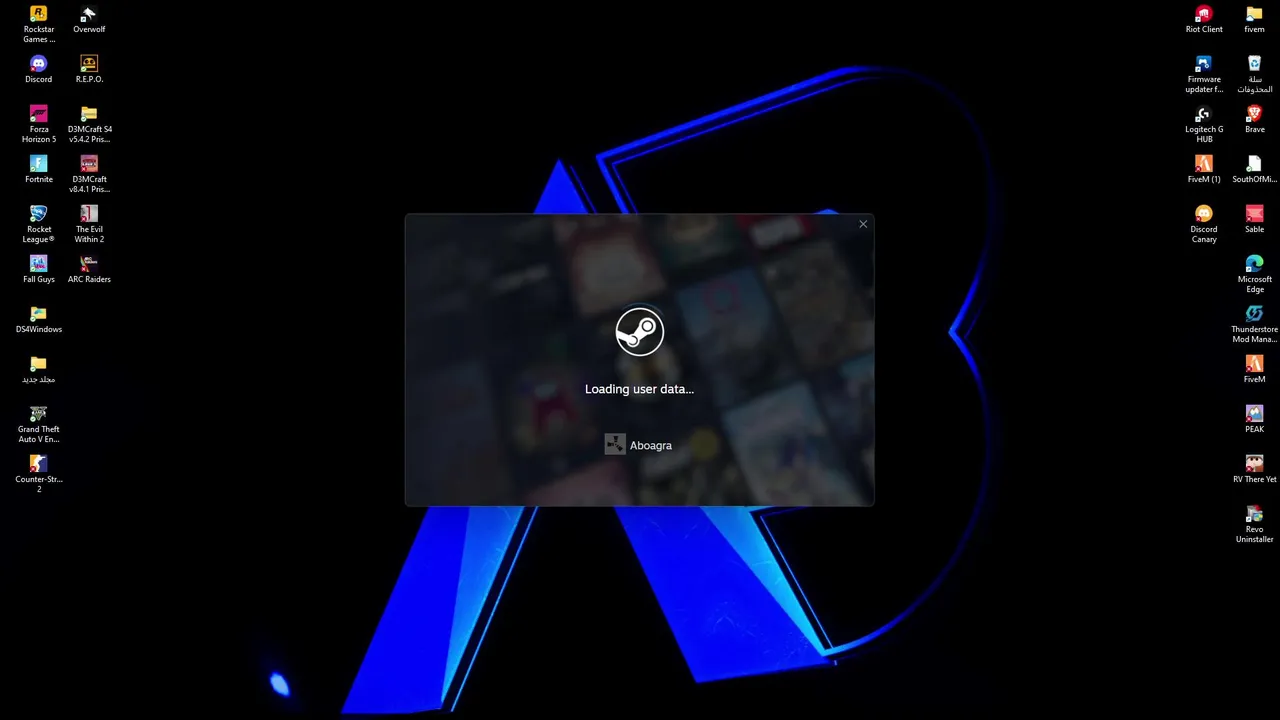Select the fivem folder icon
Image resolution: width=1280 pixels, height=720 pixels.
(1254, 14)
